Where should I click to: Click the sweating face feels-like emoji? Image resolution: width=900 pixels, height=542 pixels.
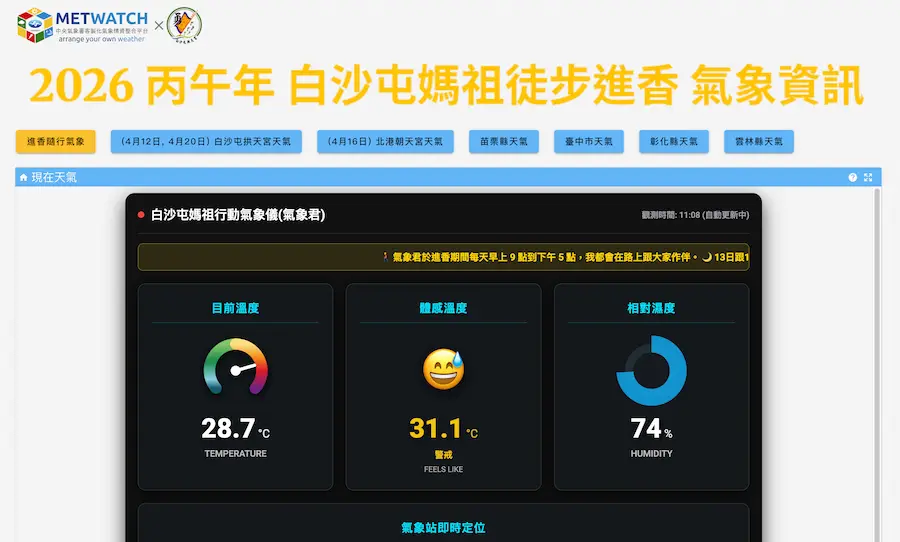(443, 370)
